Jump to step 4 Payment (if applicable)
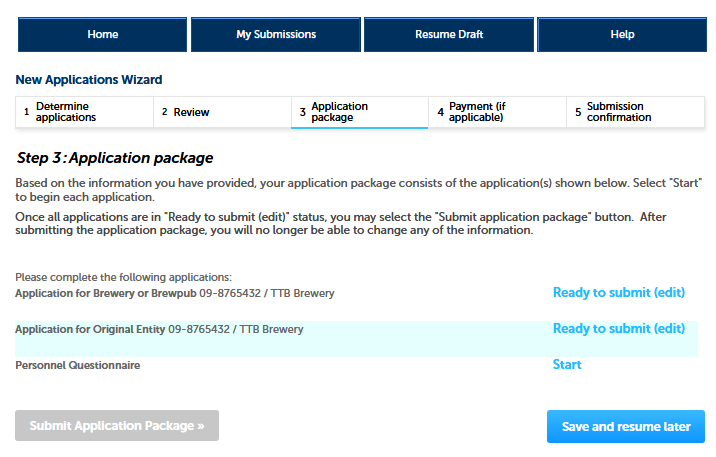The height and width of the screenshot is (457, 716). point(497,112)
